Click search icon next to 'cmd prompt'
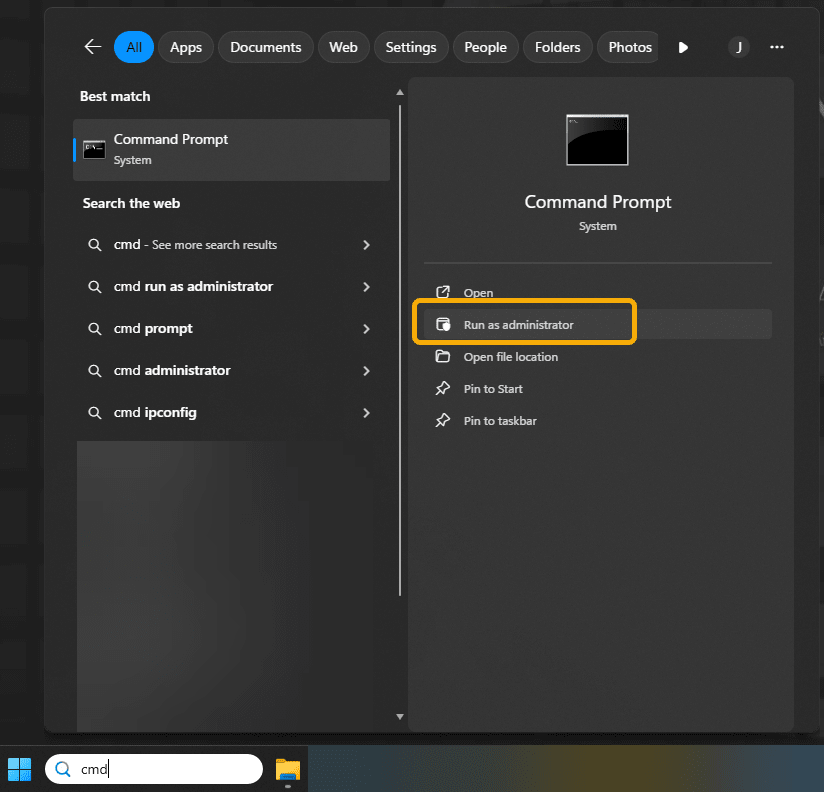 (x=95, y=329)
